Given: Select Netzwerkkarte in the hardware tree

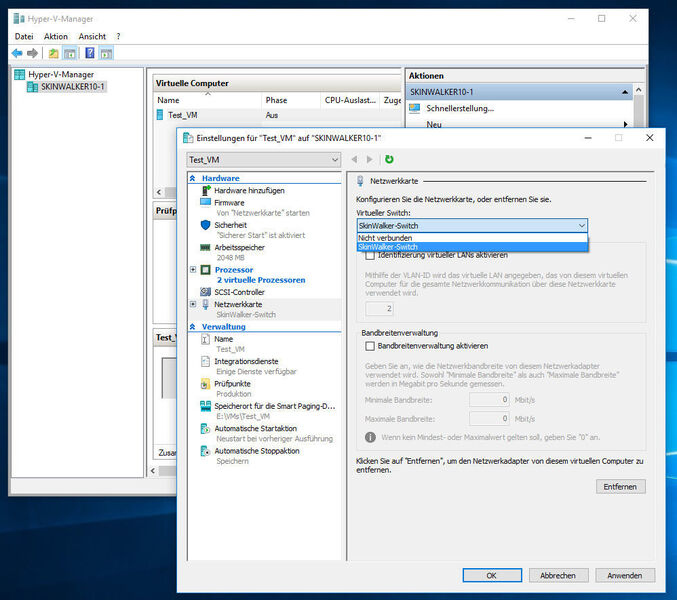Looking at the screenshot, I should (238, 304).
